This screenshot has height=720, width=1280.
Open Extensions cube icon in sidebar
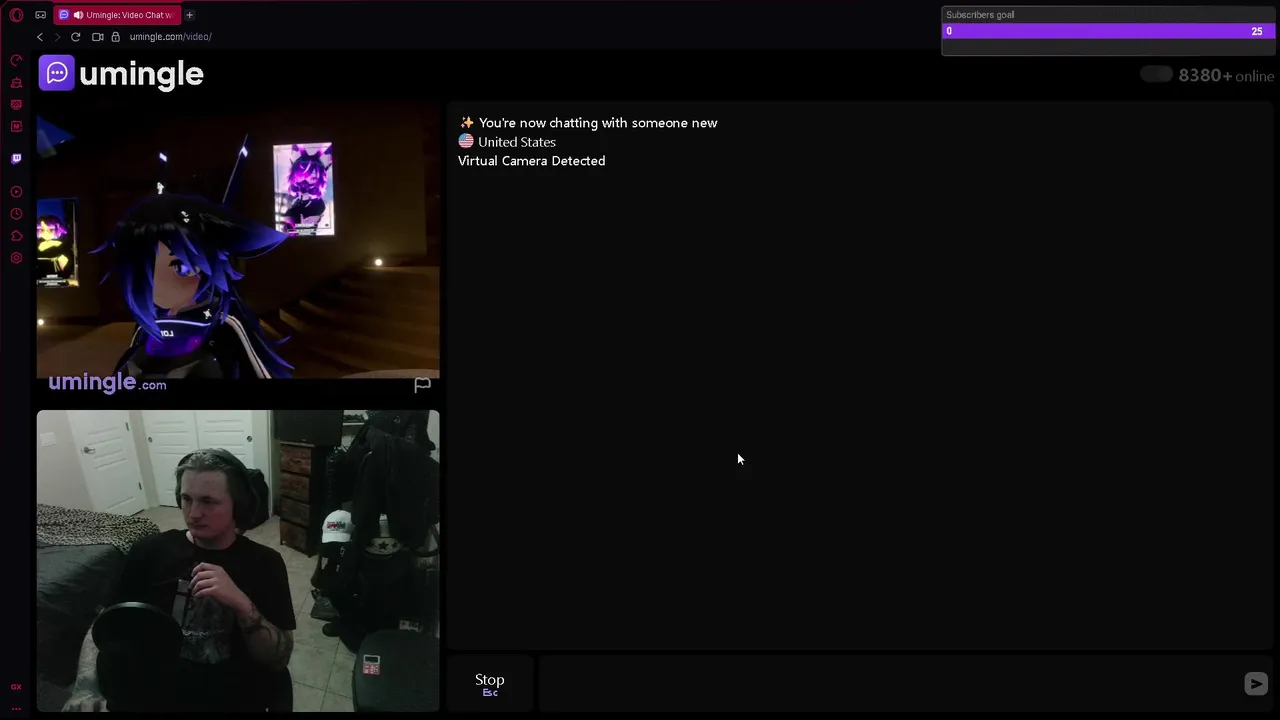pyautogui.click(x=16, y=236)
